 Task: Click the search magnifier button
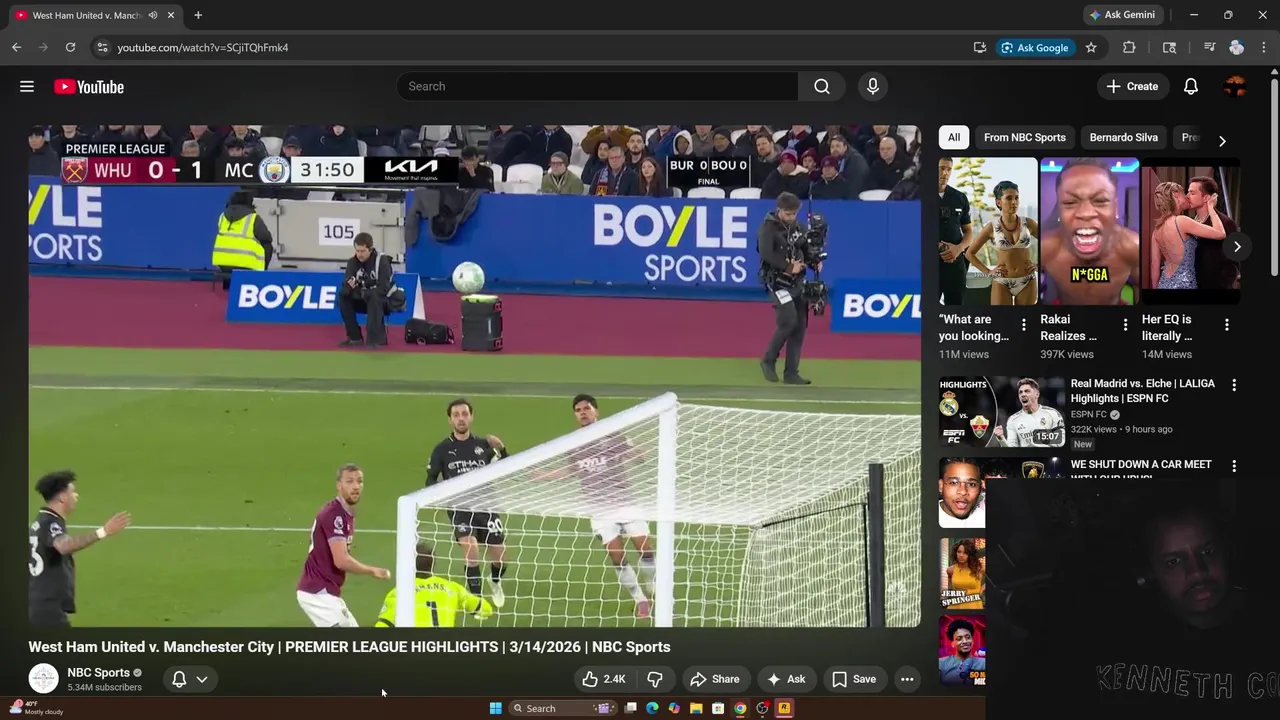[x=822, y=87]
